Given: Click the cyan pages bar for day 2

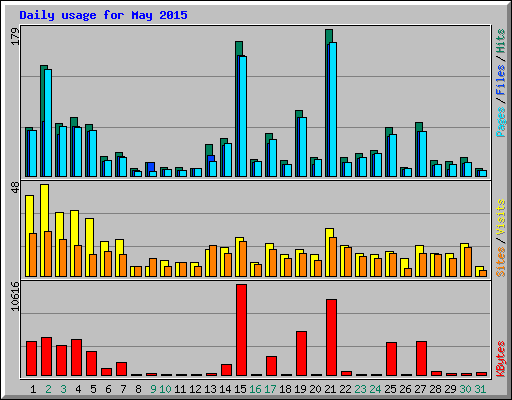Looking at the screenshot, I should coord(48,123).
